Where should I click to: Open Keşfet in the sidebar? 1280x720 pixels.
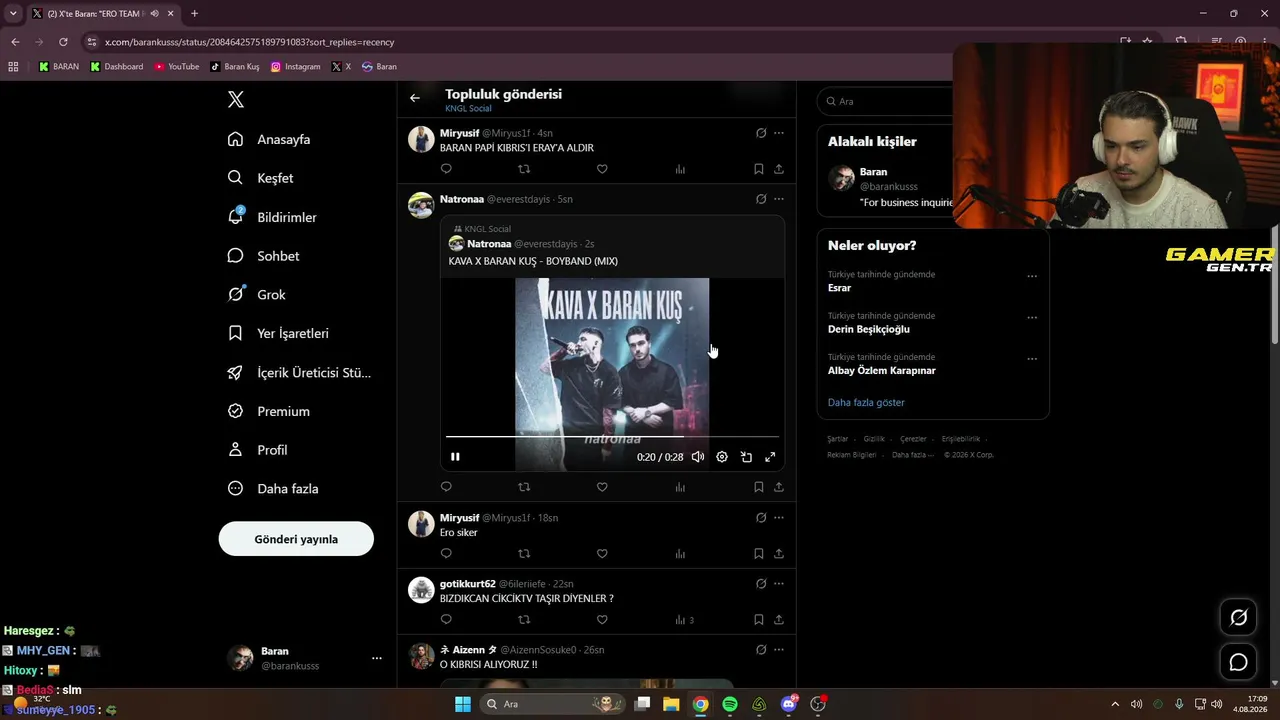coord(260,178)
